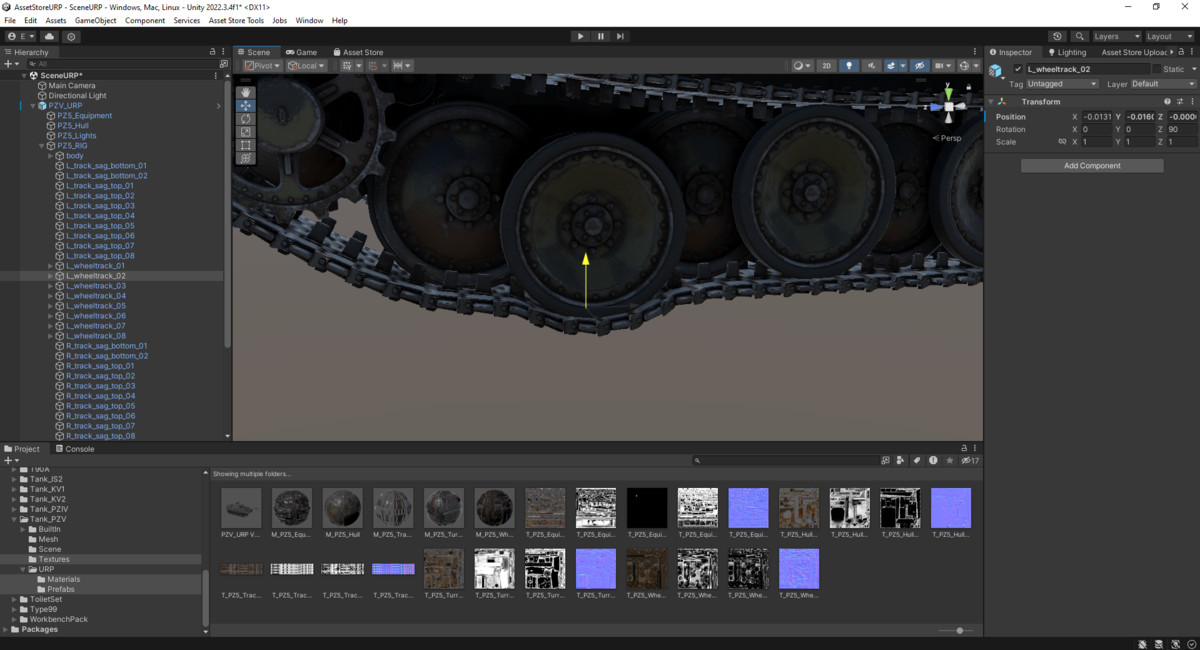Select the Move tool in scene
The height and width of the screenshot is (650, 1200).
click(x=246, y=105)
